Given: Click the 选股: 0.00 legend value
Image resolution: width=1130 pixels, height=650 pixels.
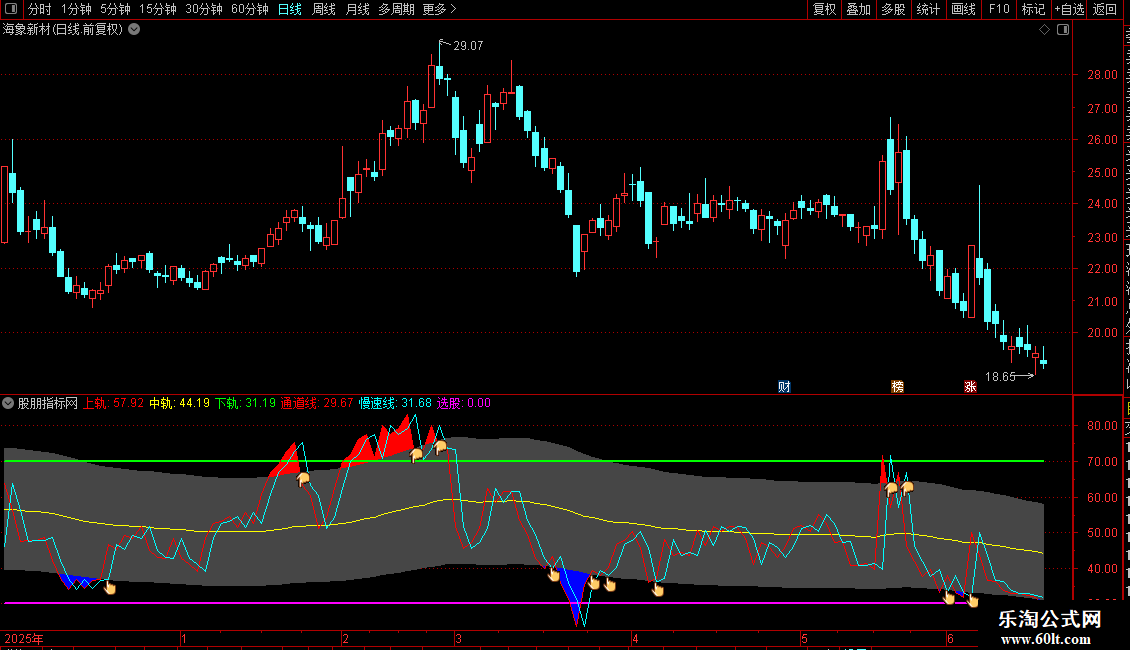Looking at the screenshot, I should 463,404.
